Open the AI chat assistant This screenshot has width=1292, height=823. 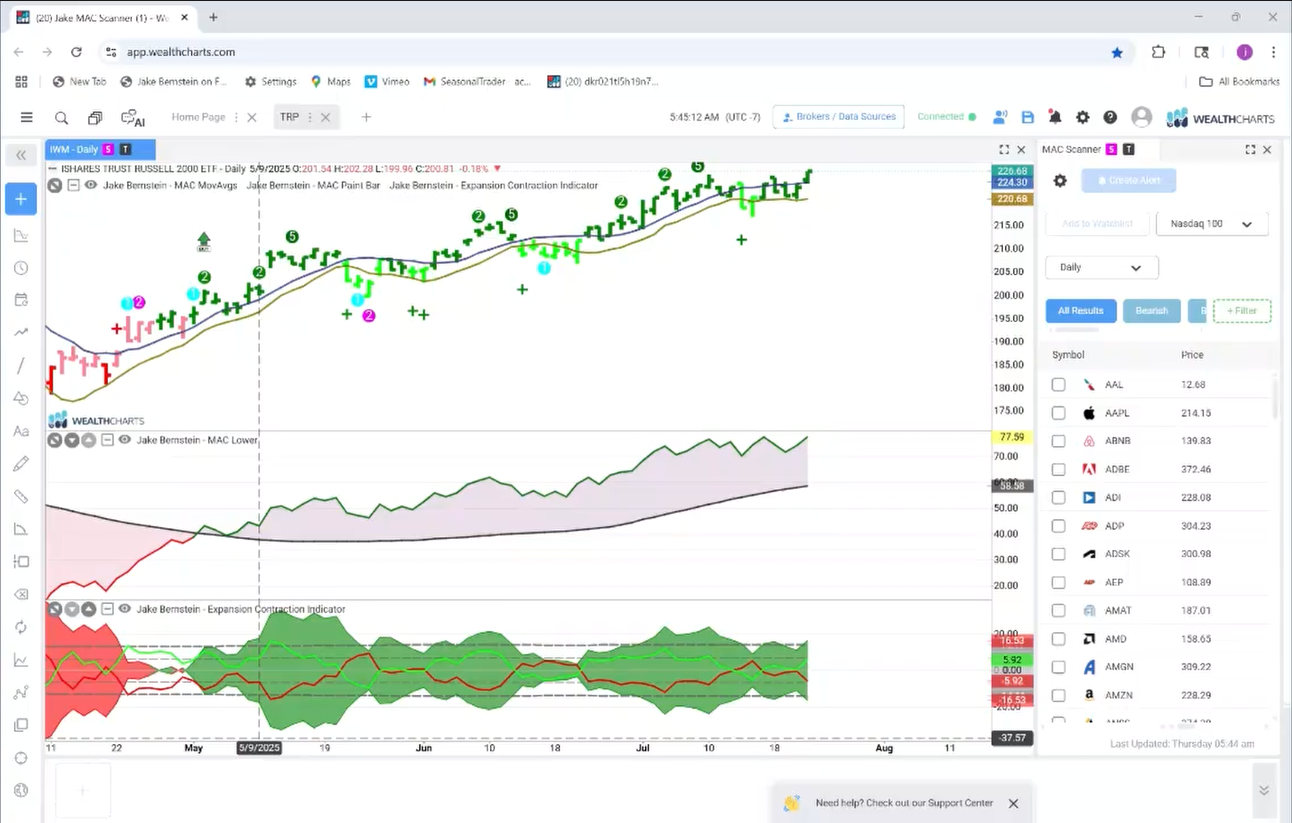pos(133,118)
